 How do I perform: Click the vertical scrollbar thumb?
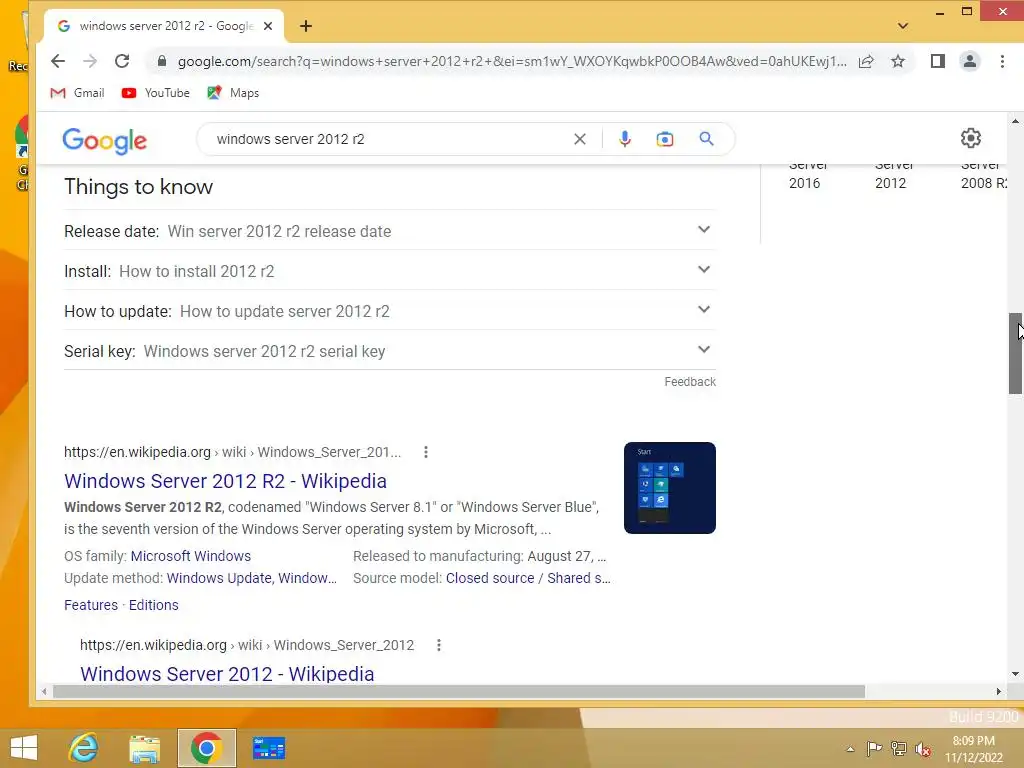click(1015, 353)
